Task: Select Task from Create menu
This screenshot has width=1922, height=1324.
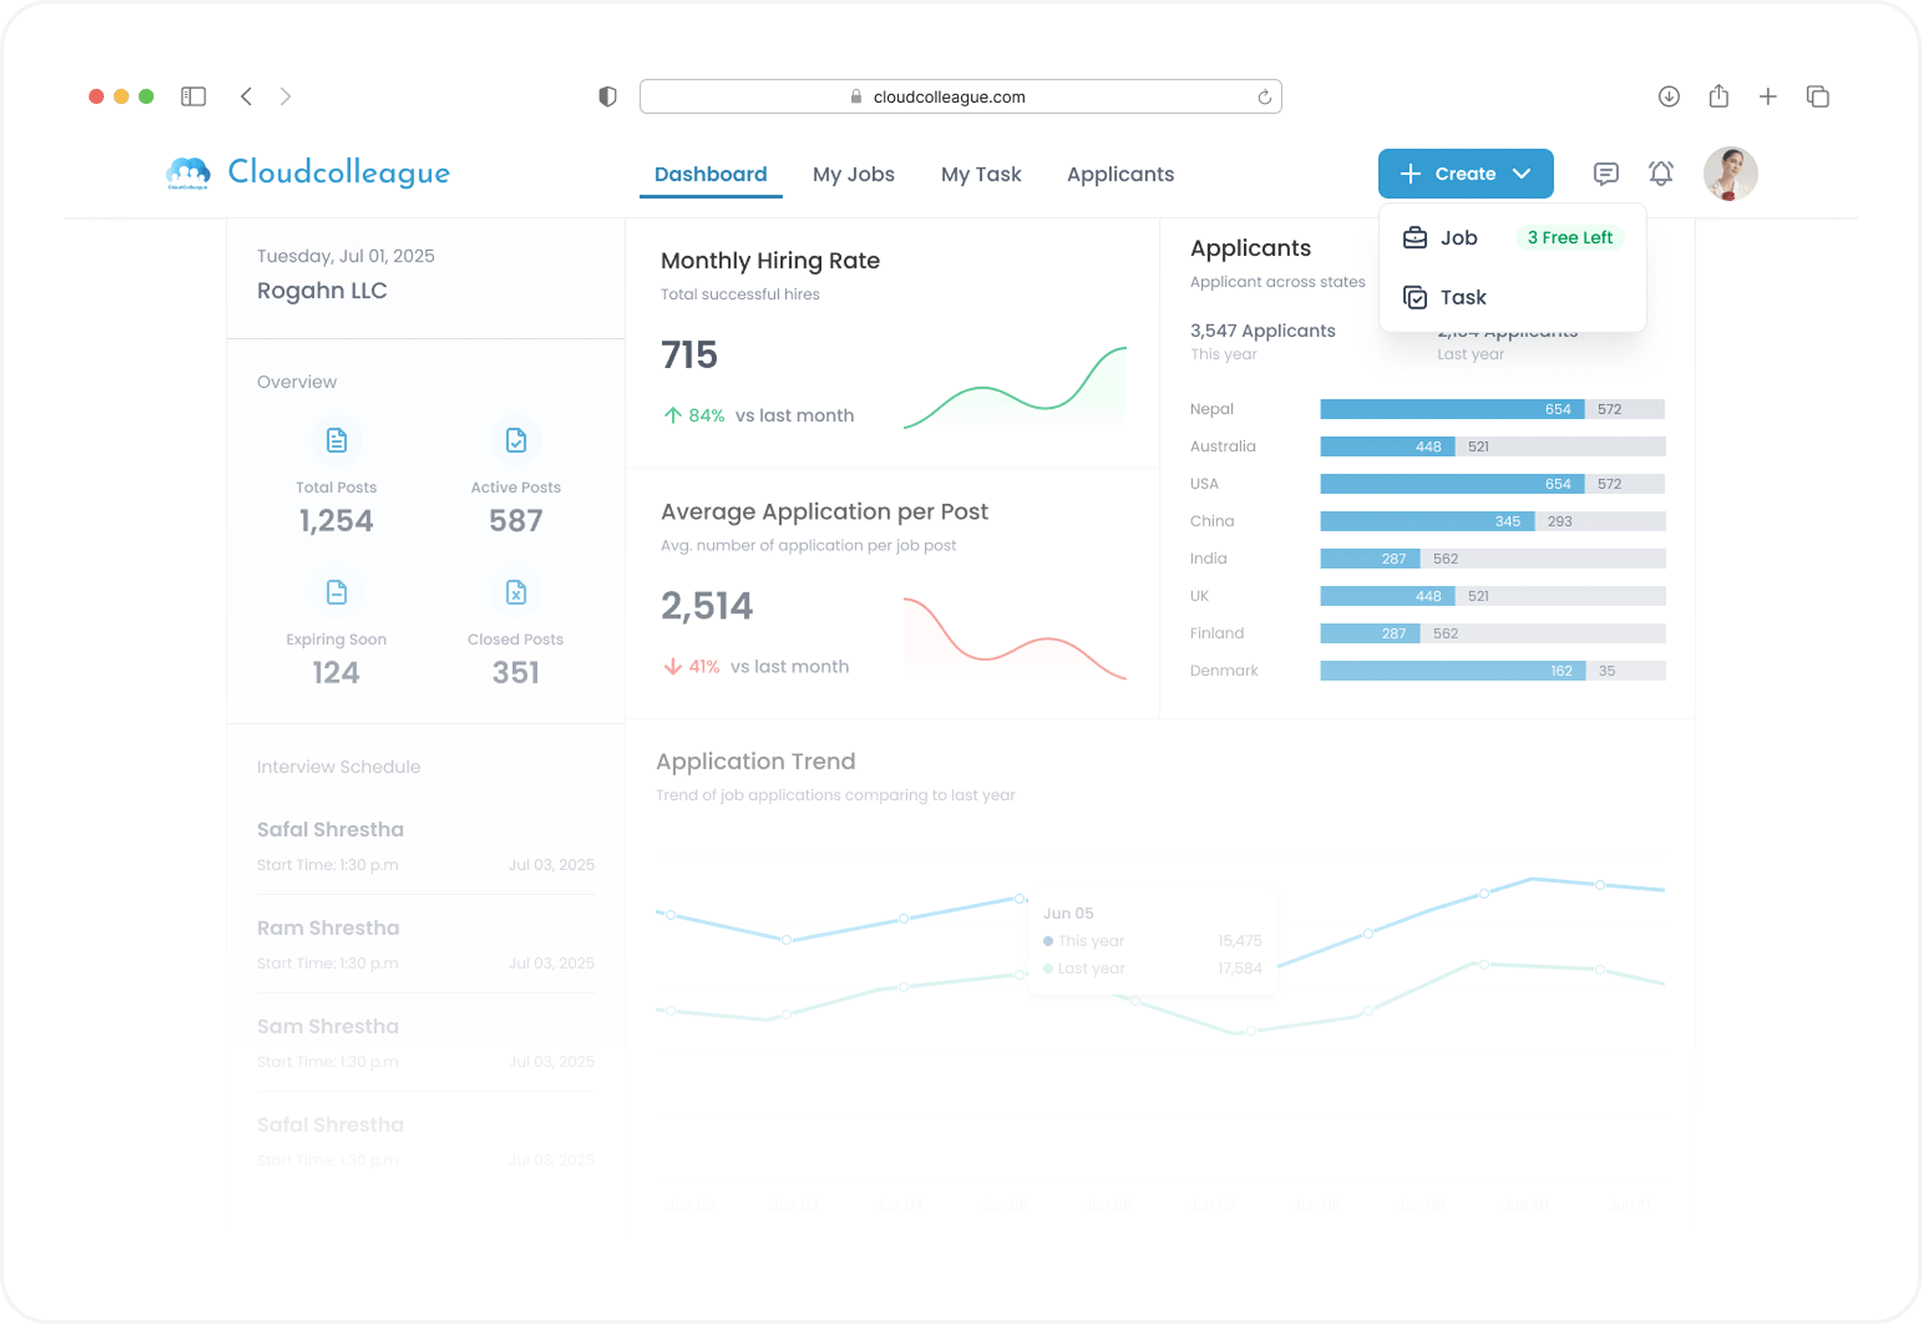Action: click(1462, 298)
